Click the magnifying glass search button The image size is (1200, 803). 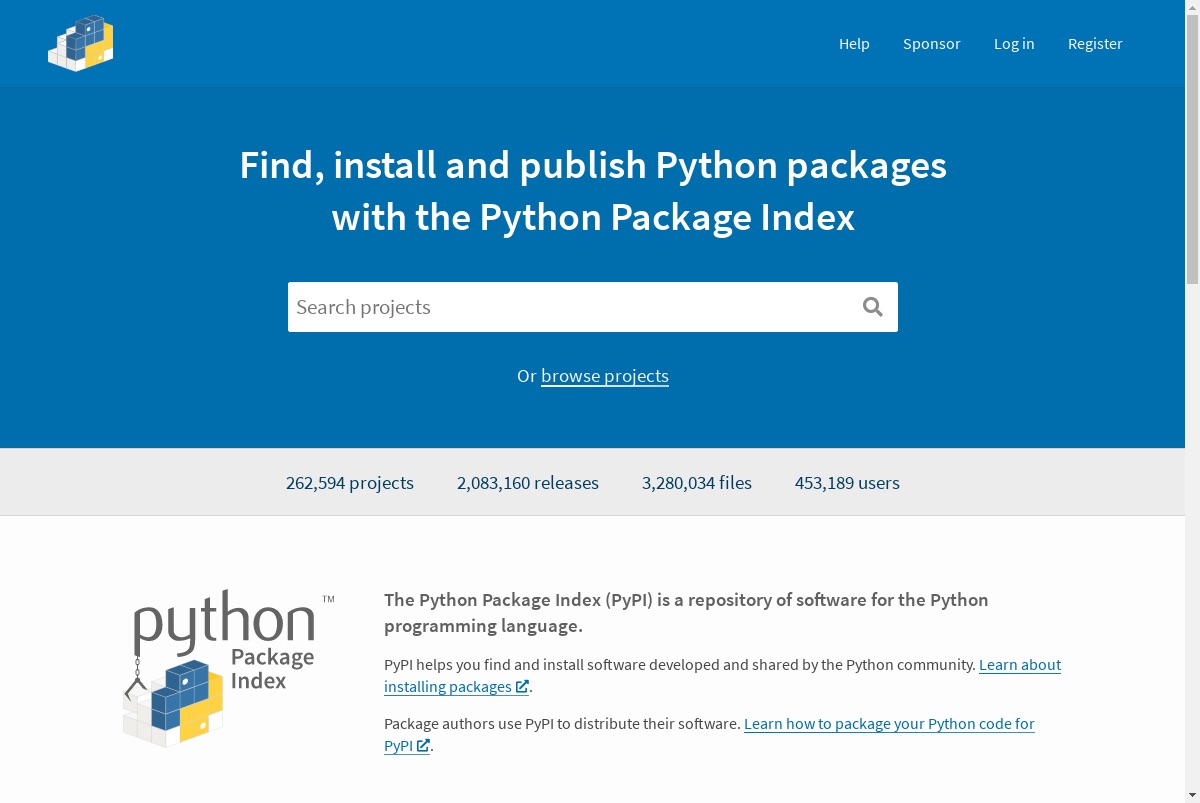[x=873, y=307]
